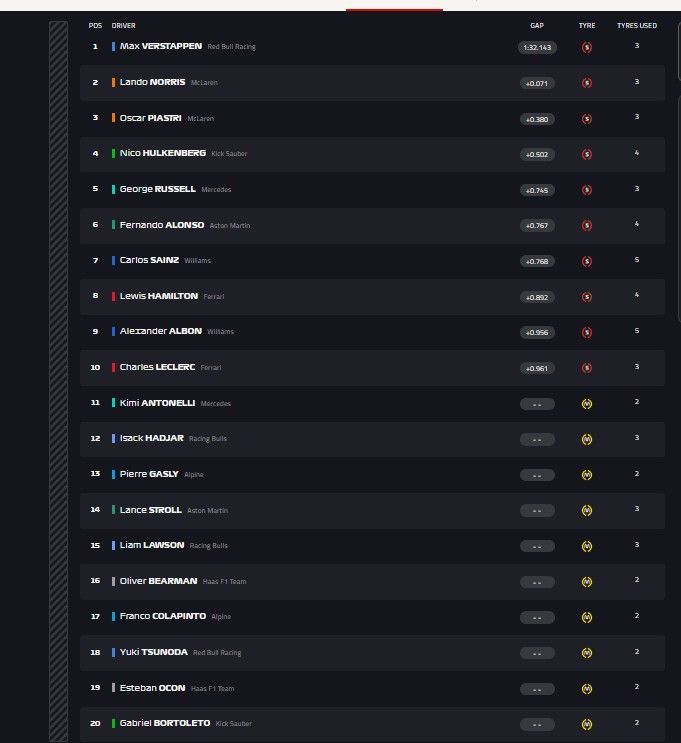
Task: Select the medium tyre icon for Pierre Gasly
Action: pyautogui.click(x=587, y=475)
